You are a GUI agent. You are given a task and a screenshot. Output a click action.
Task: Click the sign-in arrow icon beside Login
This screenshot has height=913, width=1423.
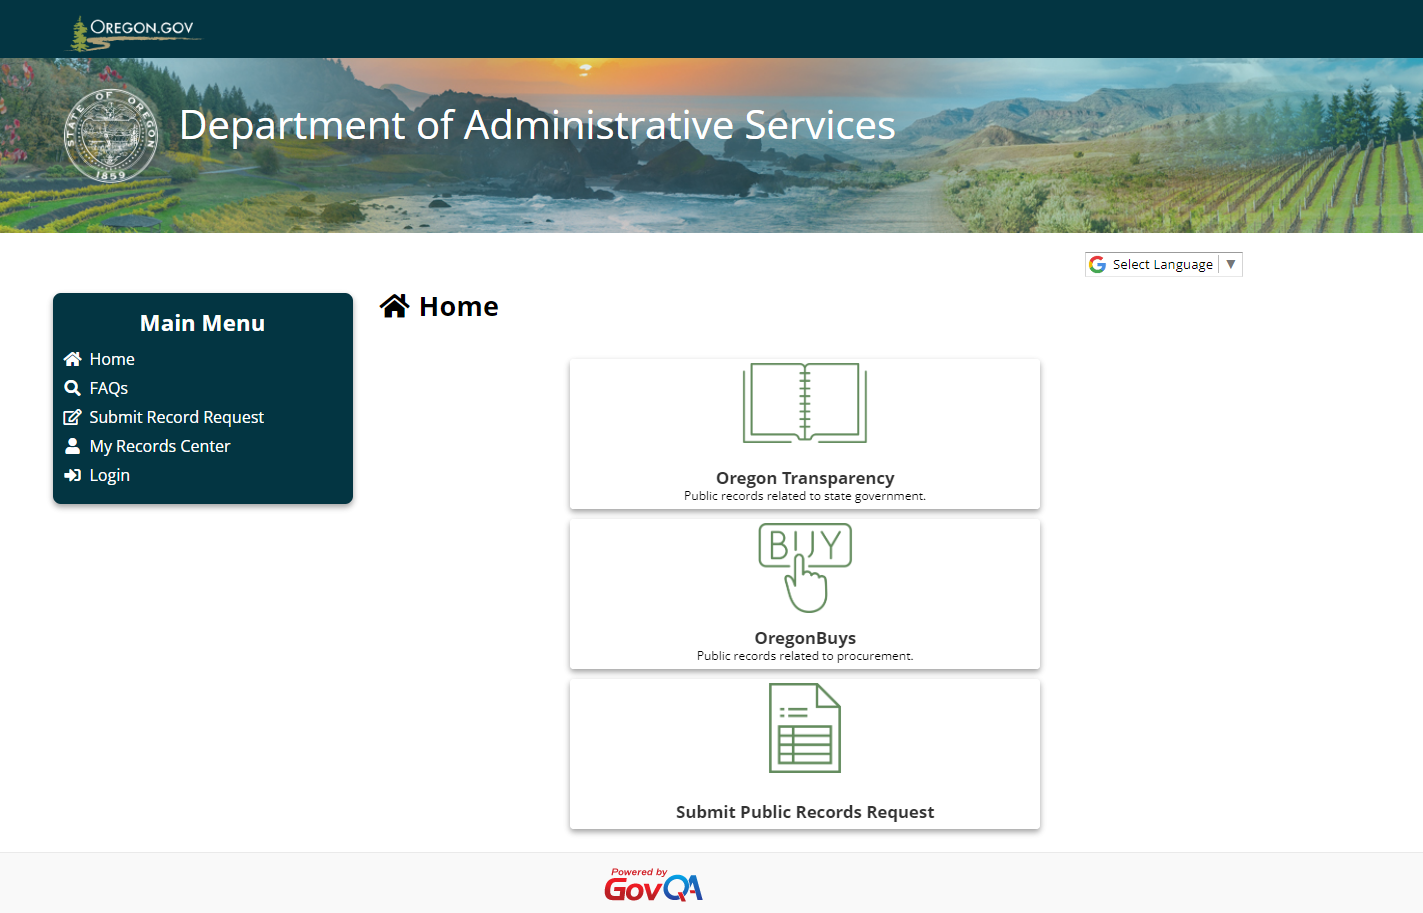(x=72, y=475)
